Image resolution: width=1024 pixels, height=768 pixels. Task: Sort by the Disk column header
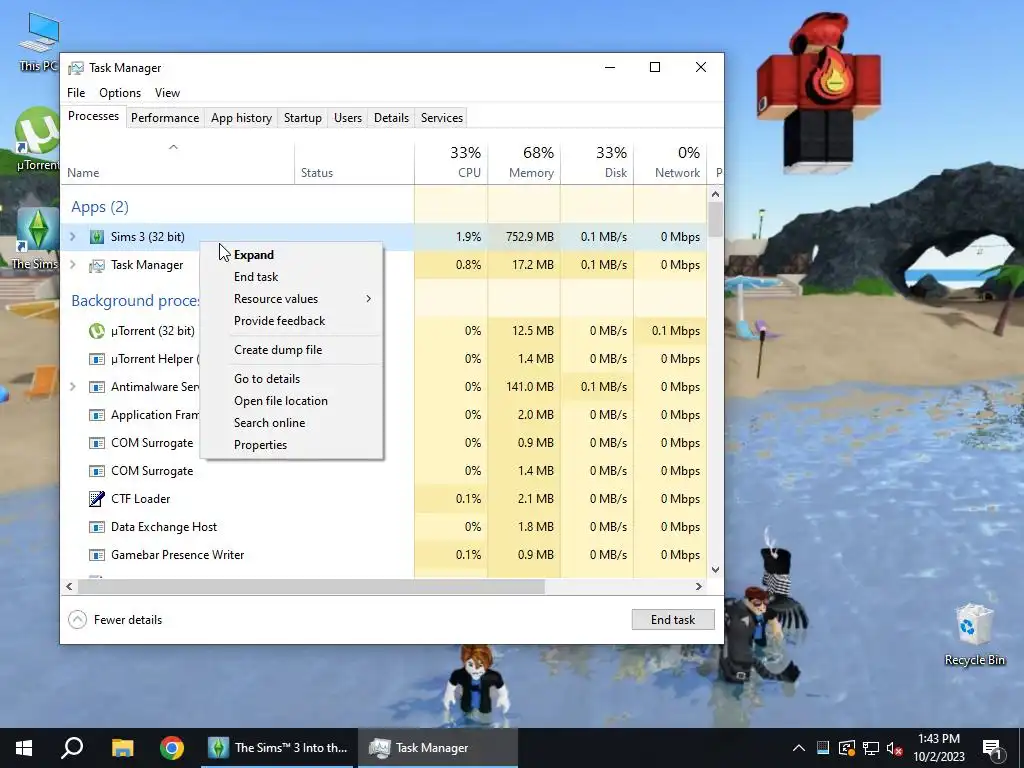pyautogui.click(x=598, y=163)
